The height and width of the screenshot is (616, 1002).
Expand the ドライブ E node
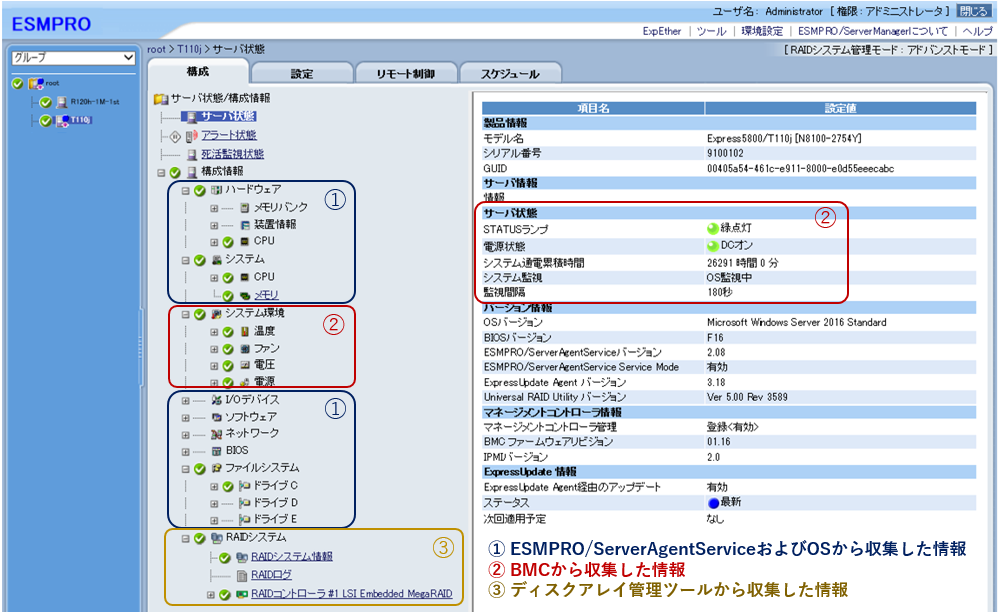[214, 521]
